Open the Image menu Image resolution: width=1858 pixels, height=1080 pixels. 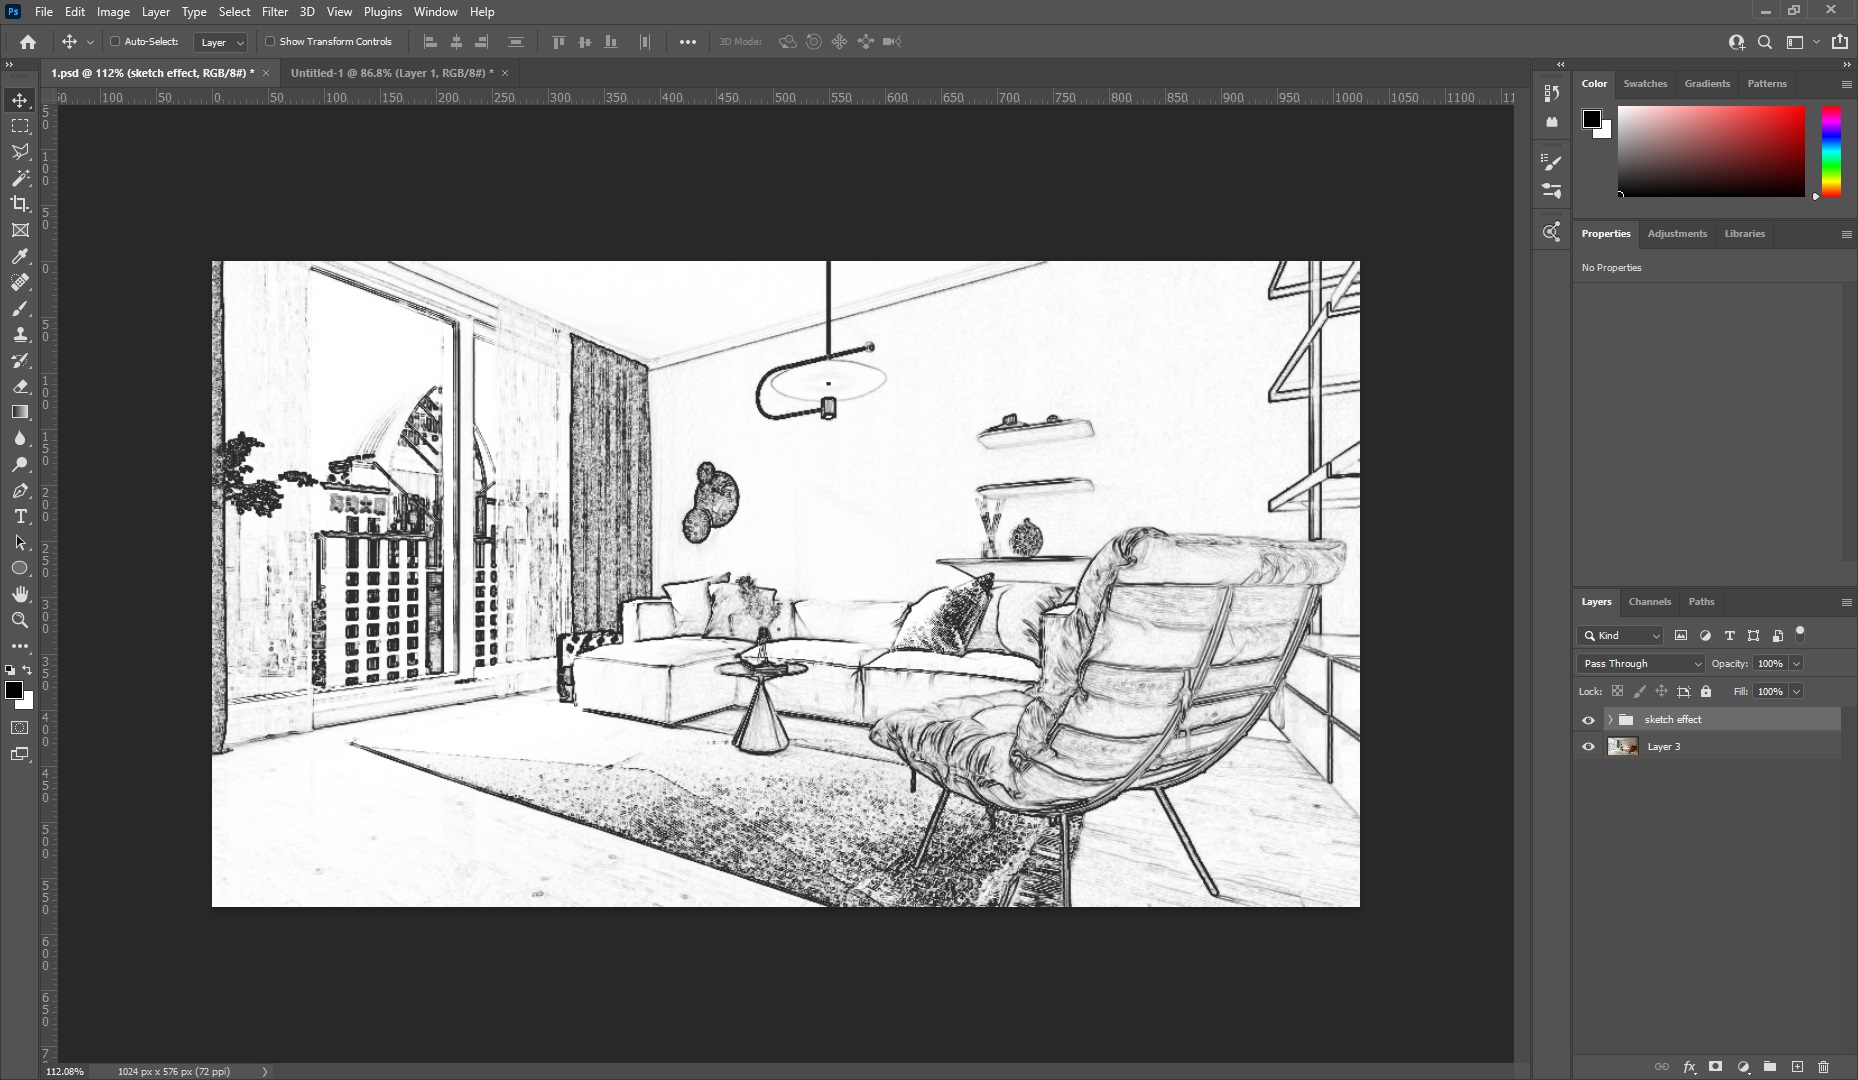pos(113,12)
